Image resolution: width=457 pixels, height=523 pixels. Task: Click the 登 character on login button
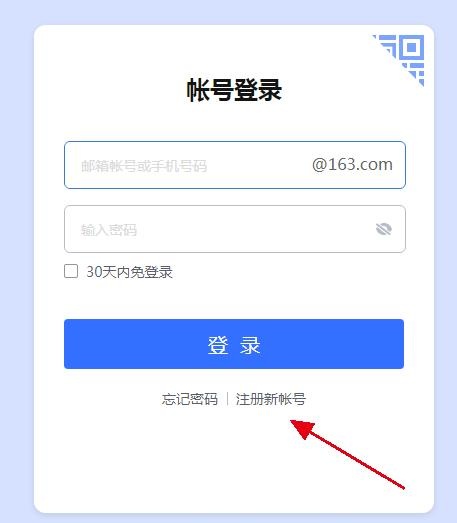[218, 345]
